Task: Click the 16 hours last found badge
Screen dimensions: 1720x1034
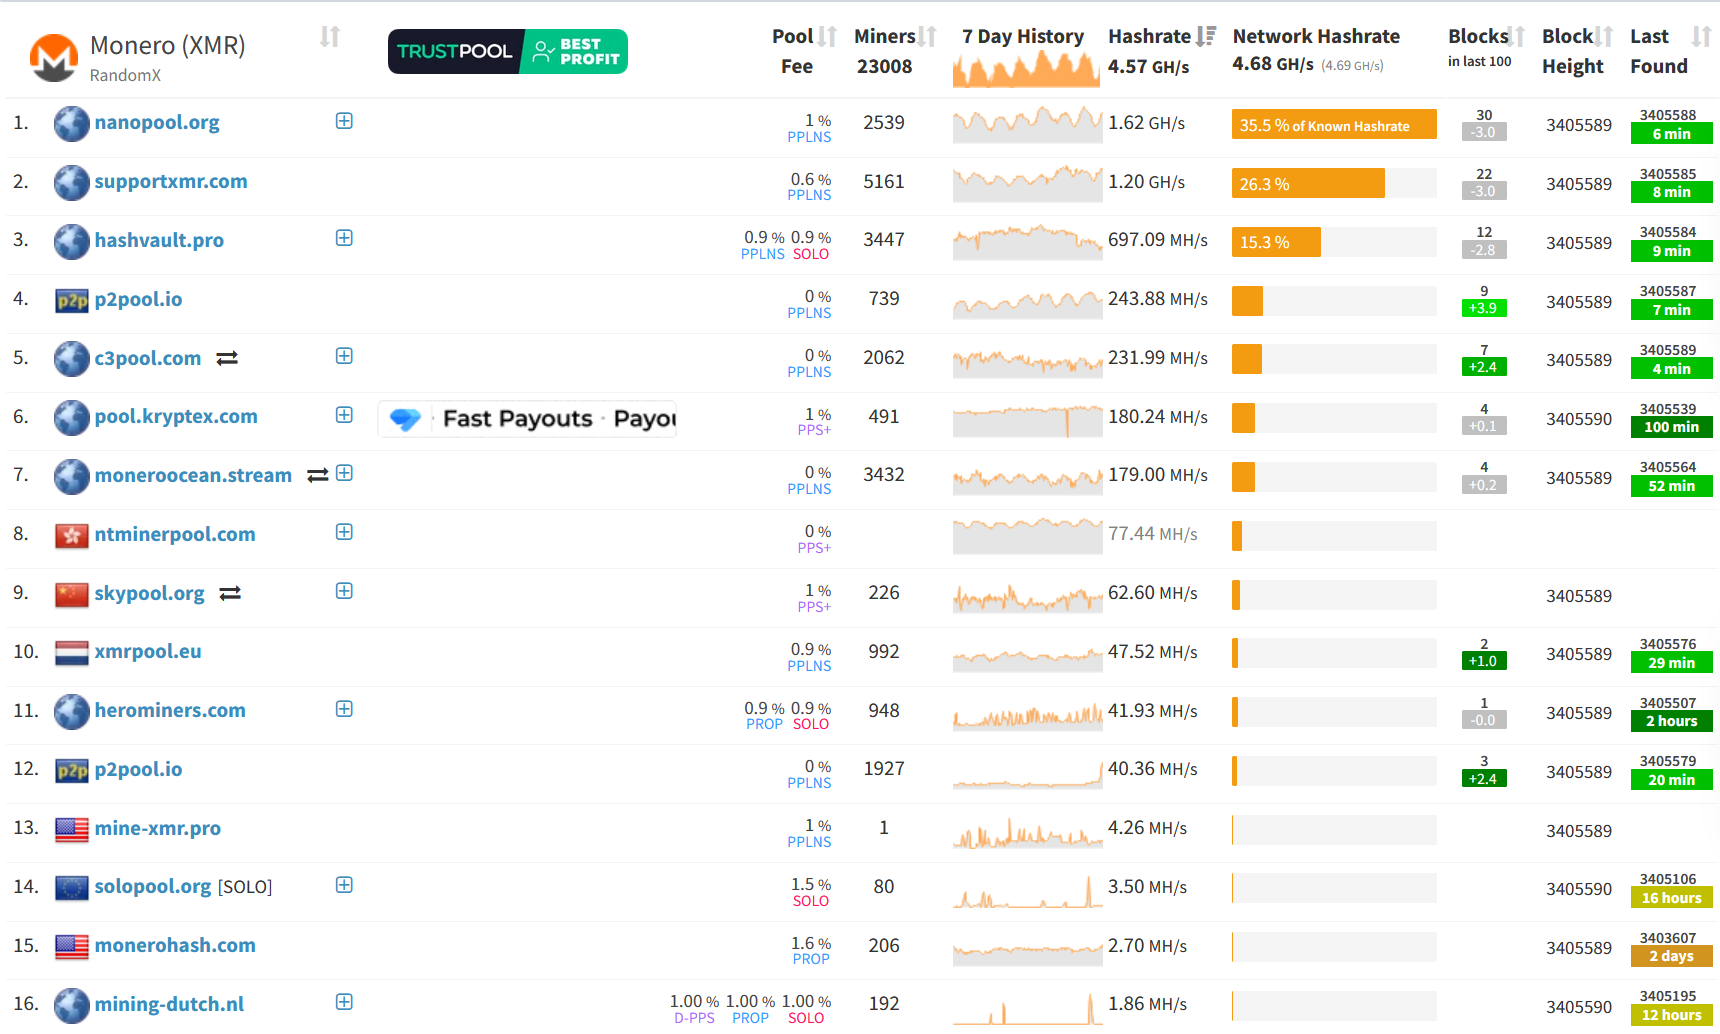Action: point(1671,898)
